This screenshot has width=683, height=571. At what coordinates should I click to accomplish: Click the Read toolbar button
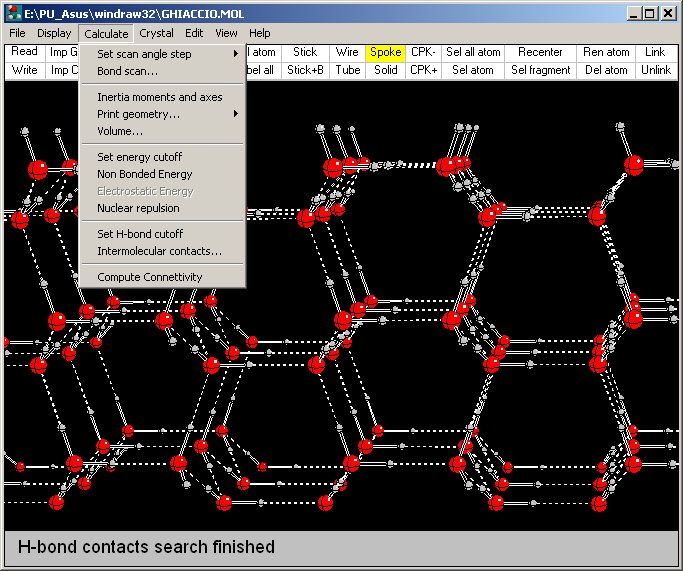pos(25,52)
